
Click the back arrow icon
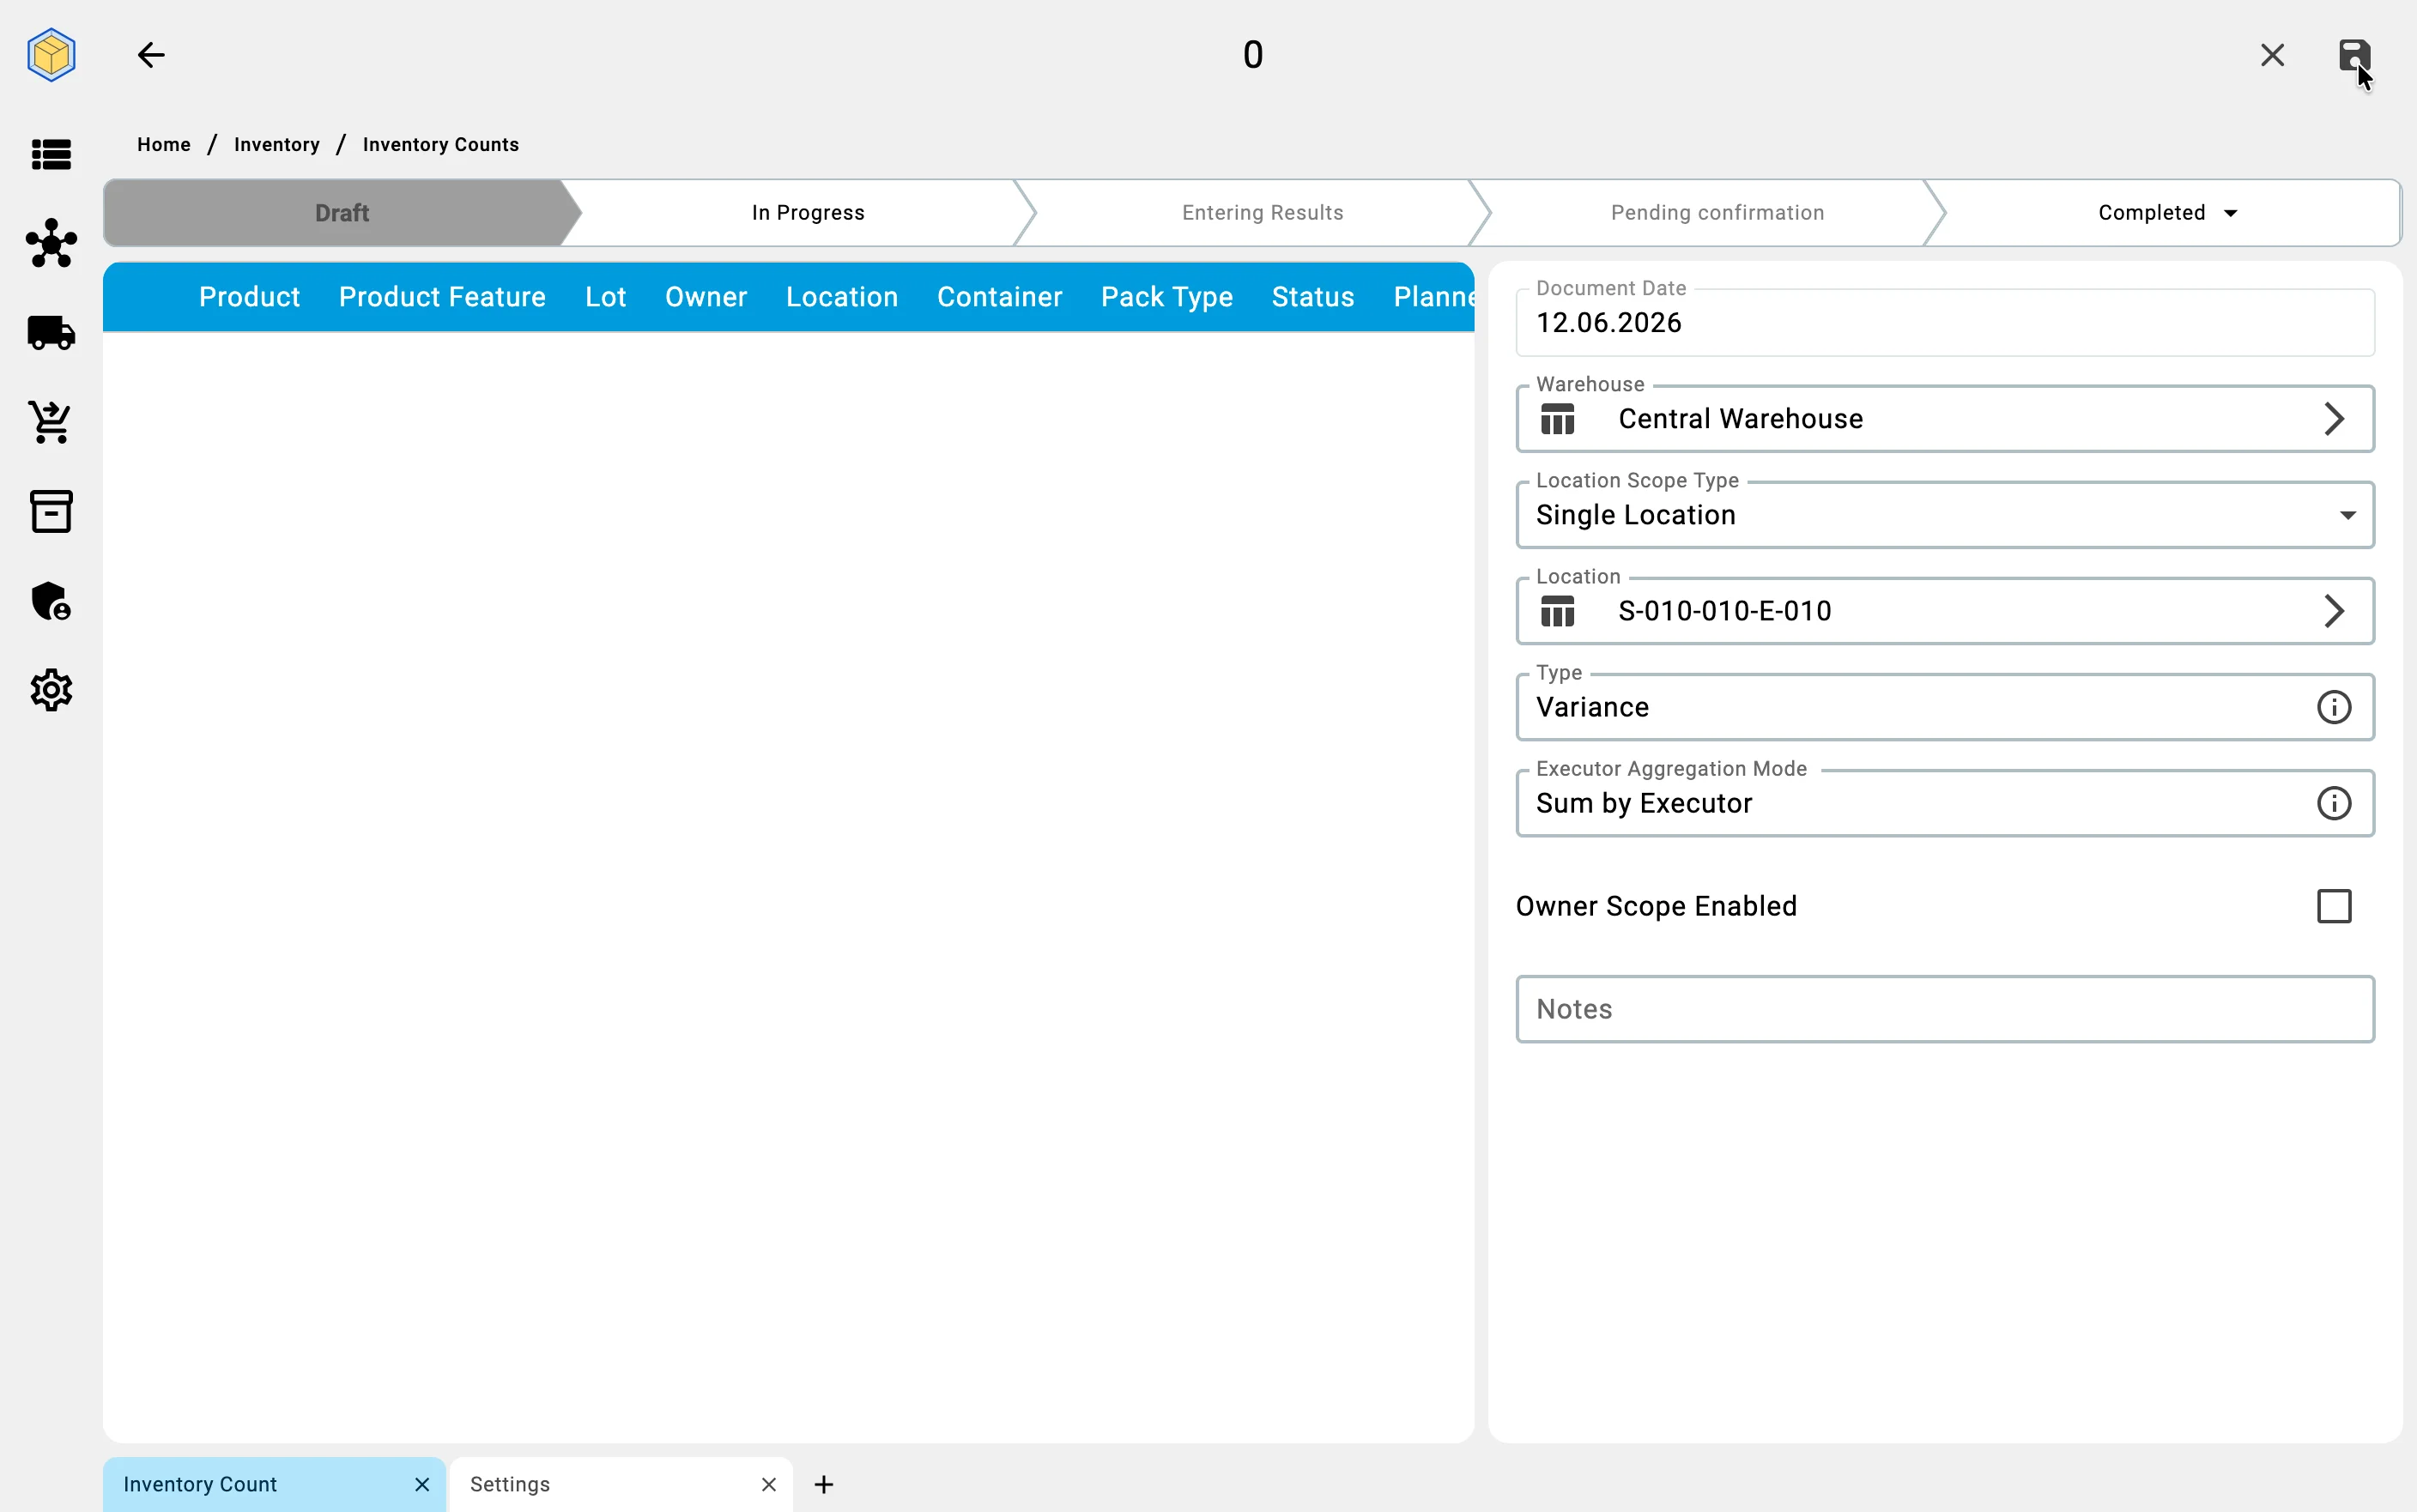151,55
